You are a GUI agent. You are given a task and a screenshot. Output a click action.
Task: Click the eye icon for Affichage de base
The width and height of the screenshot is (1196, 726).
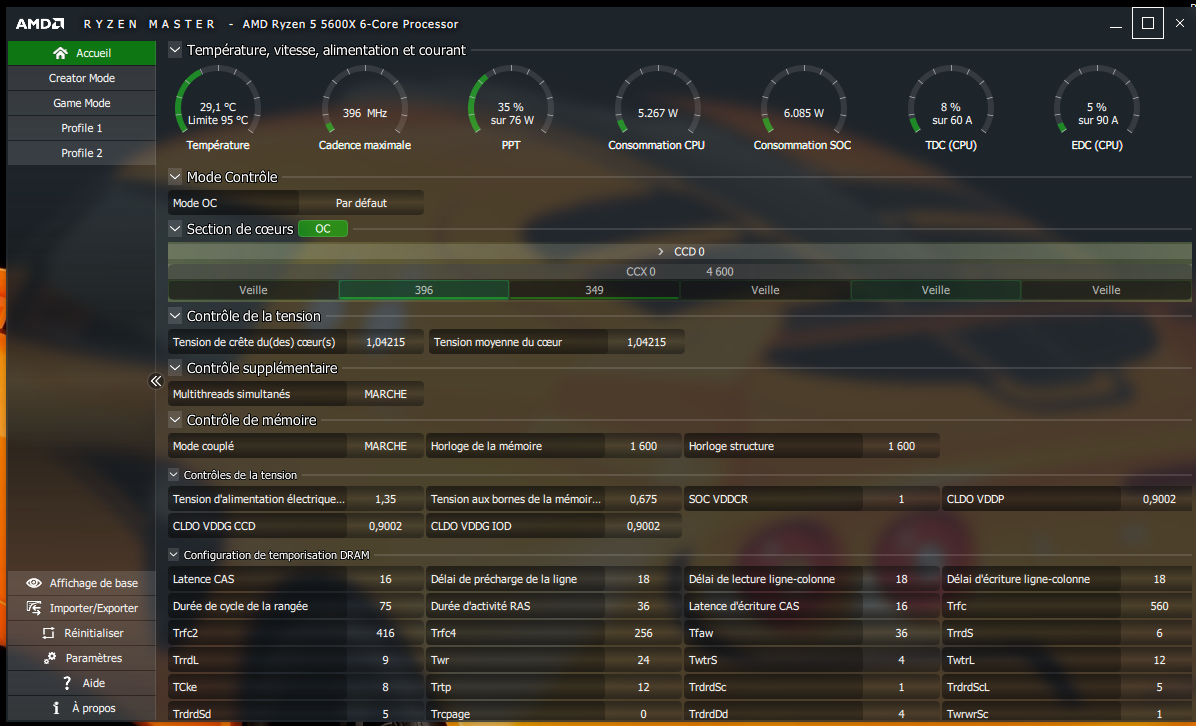pos(34,583)
